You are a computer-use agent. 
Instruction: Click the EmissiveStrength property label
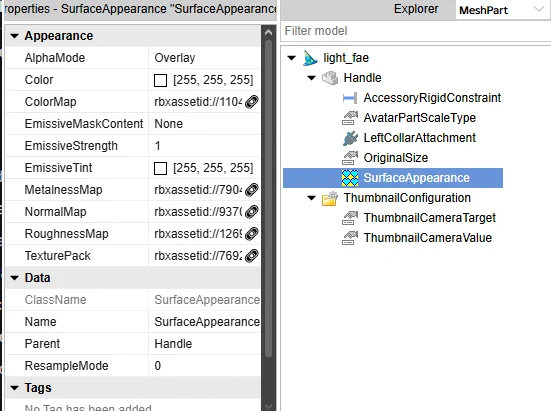pos(71,146)
